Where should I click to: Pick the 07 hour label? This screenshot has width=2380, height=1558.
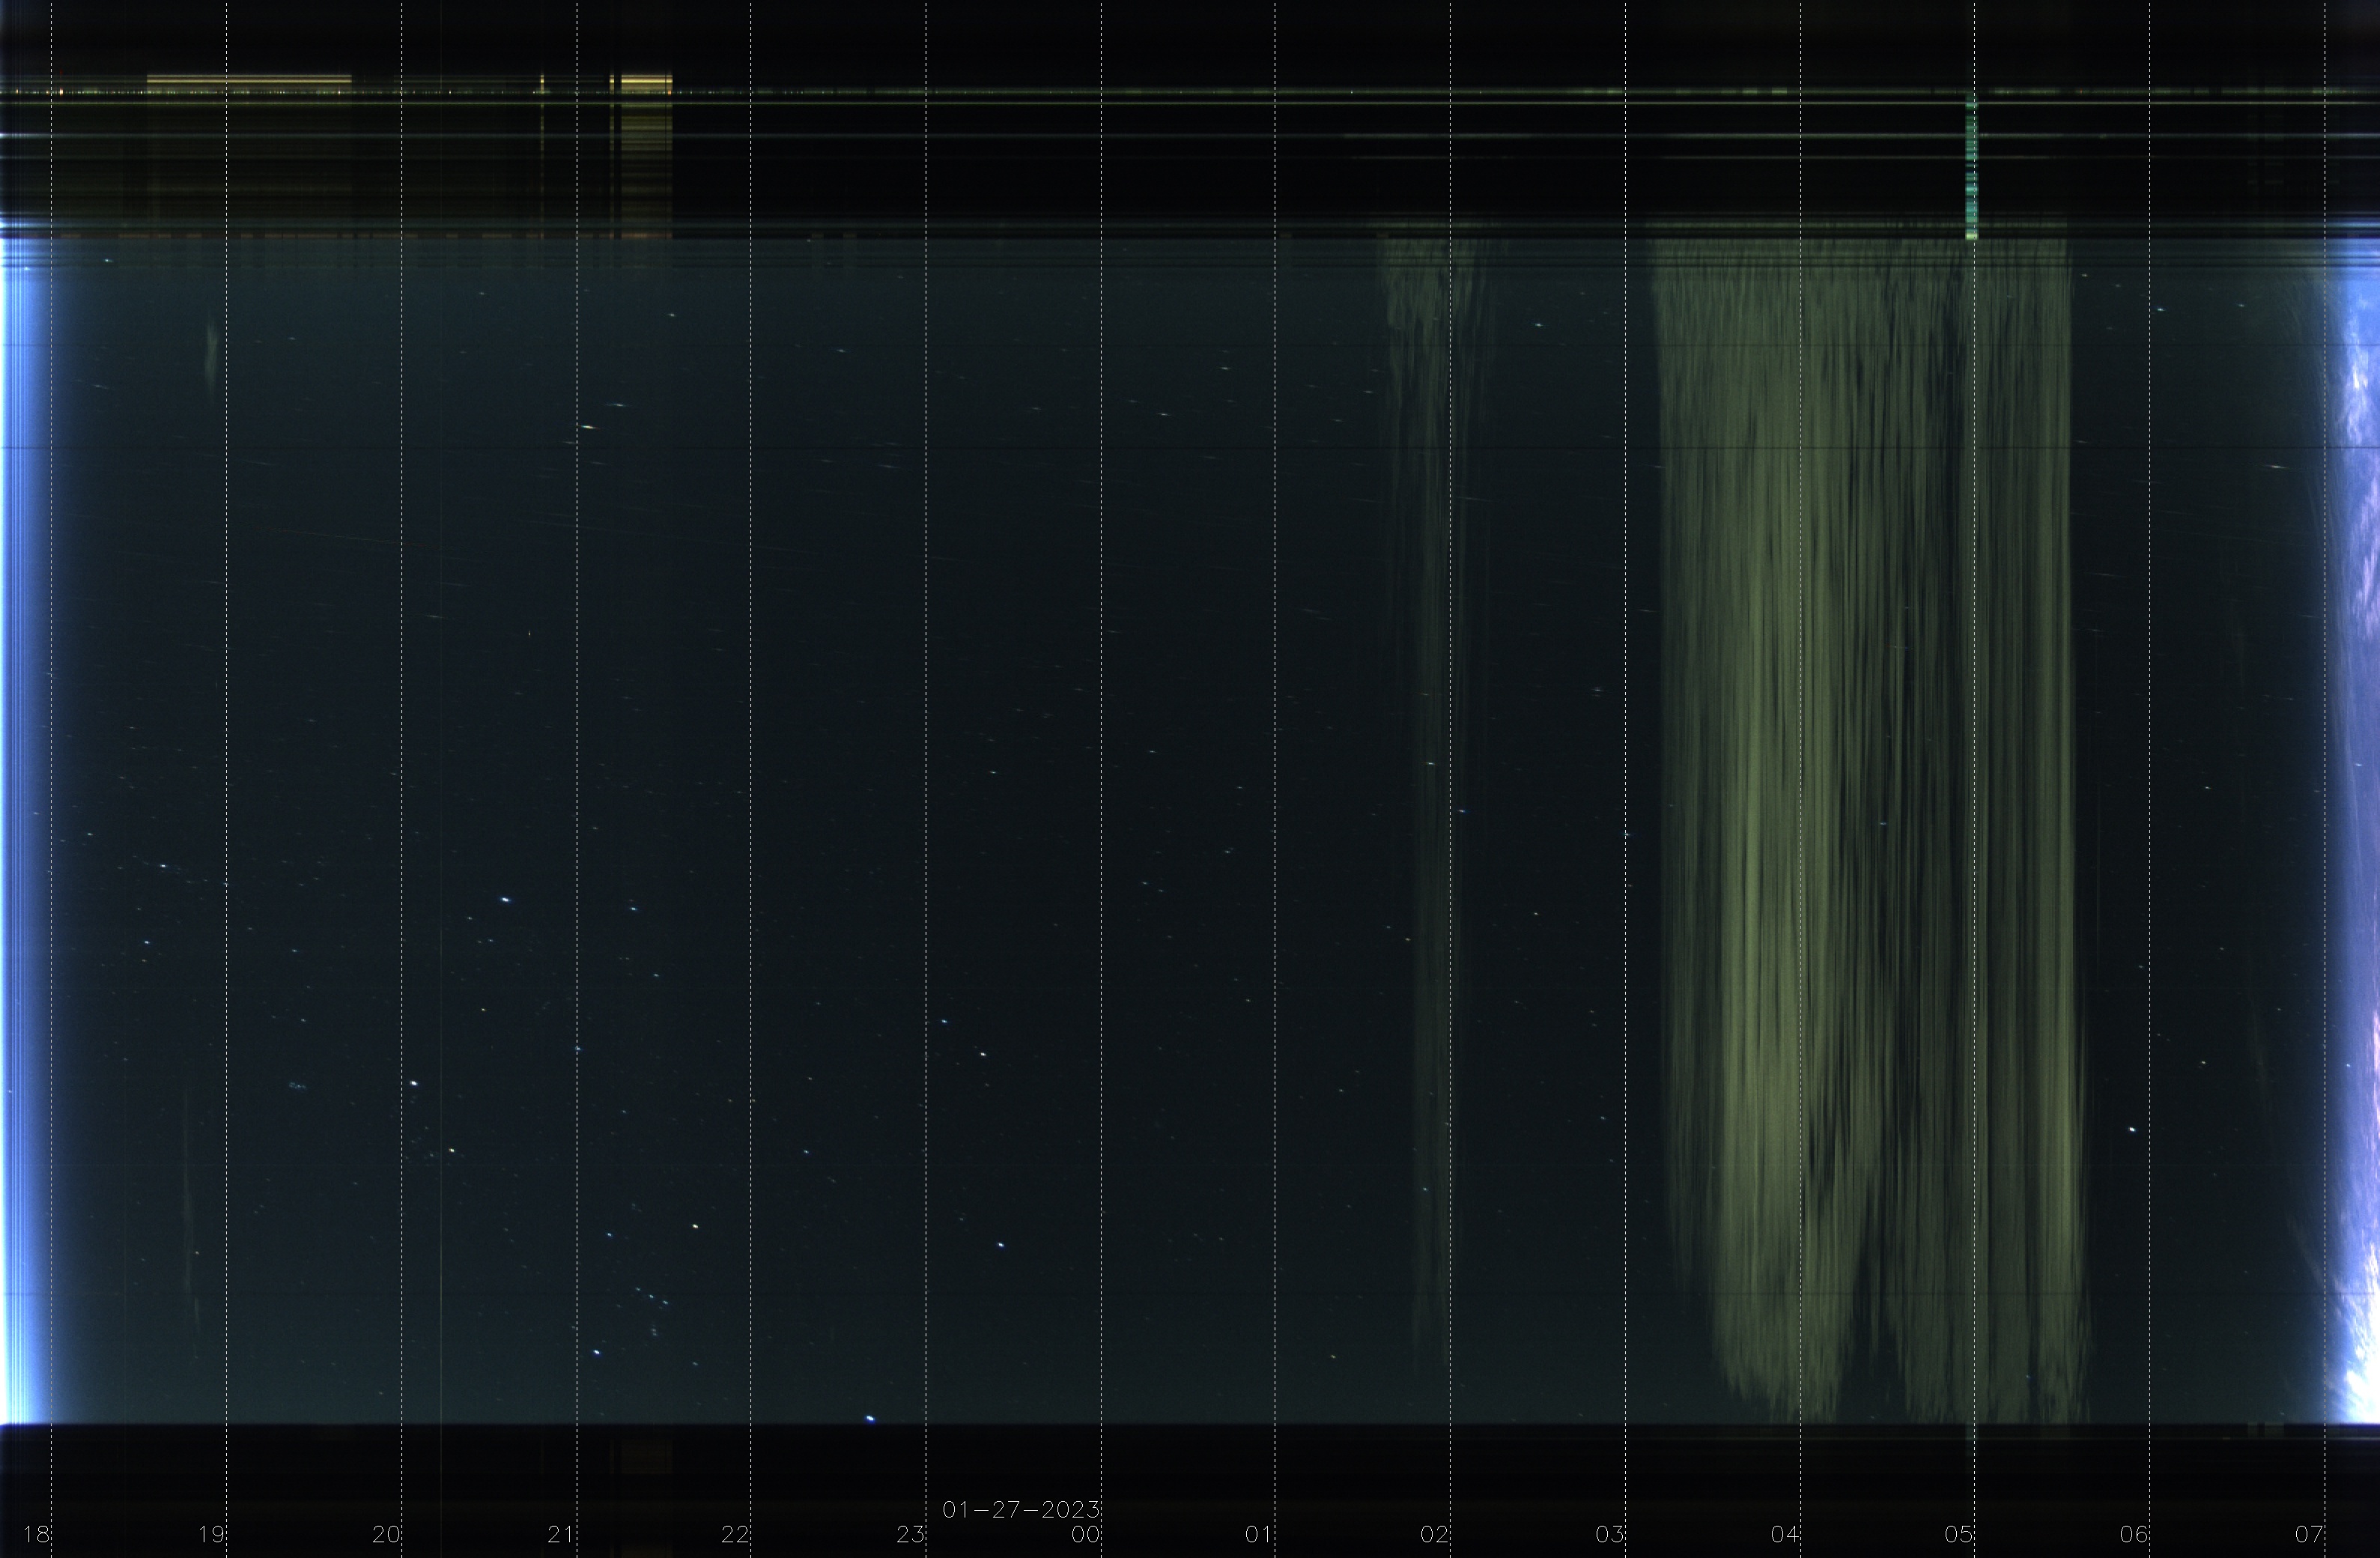tap(2309, 1533)
